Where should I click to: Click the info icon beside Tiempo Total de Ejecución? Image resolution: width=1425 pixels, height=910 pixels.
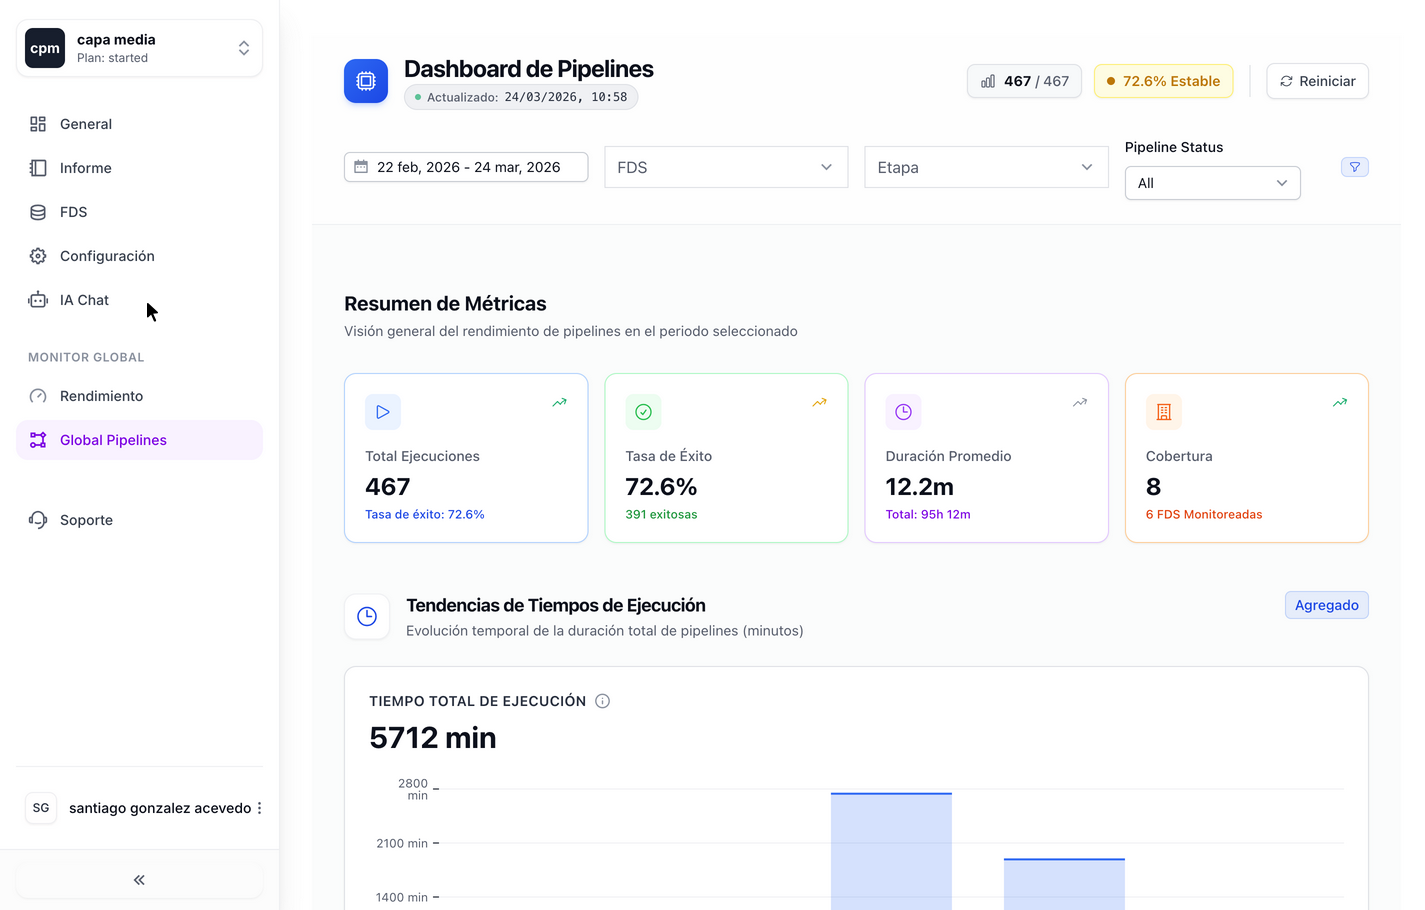(x=602, y=701)
